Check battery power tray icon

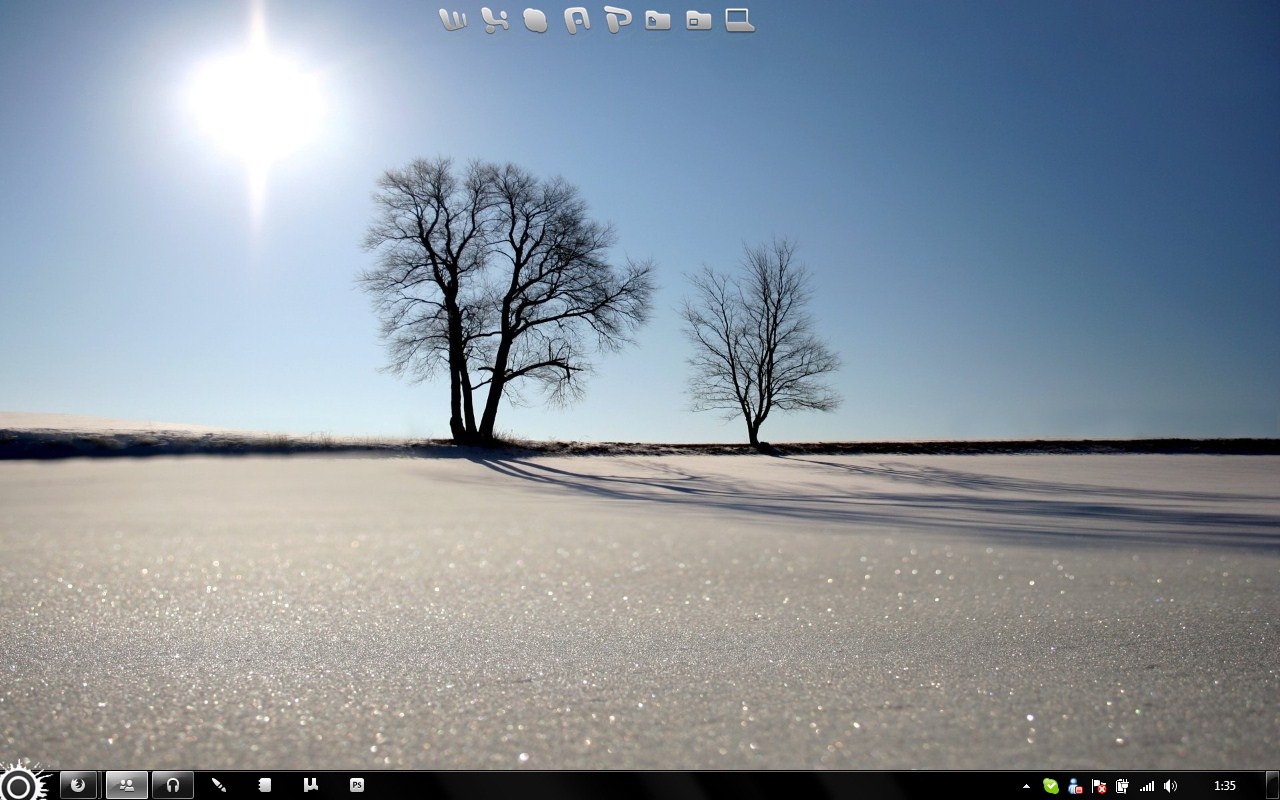tap(1123, 786)
